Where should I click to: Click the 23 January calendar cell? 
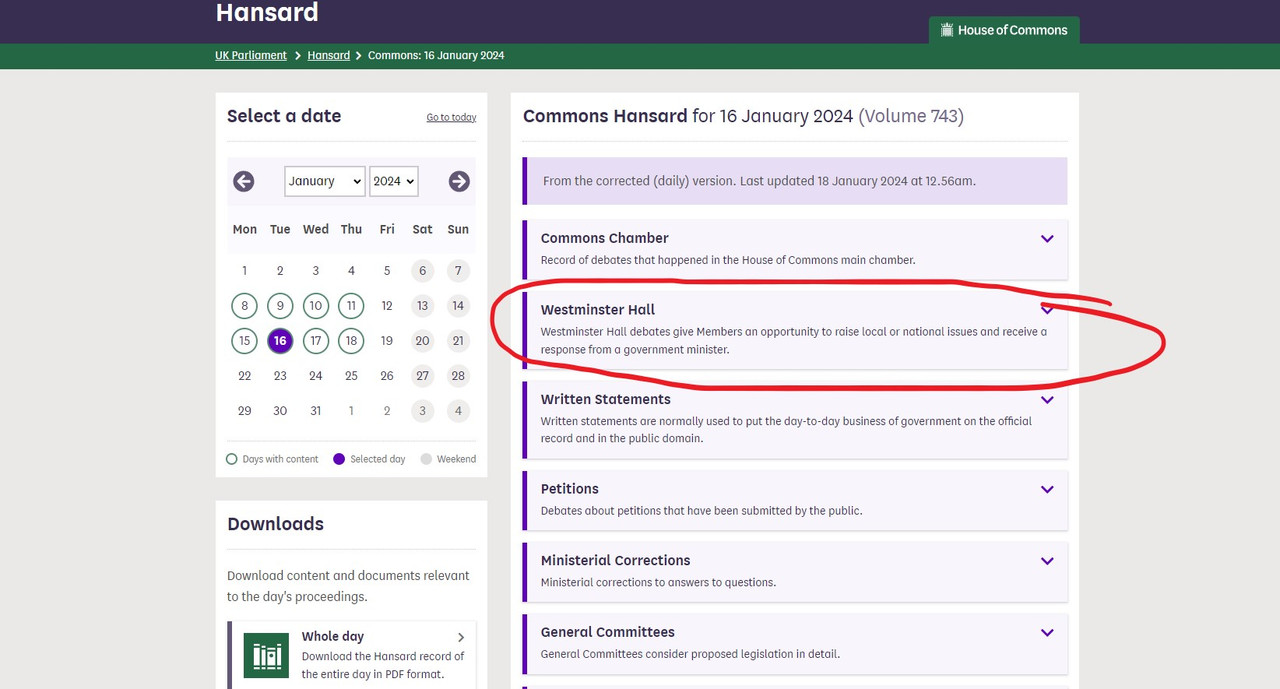tap(280, 376)
